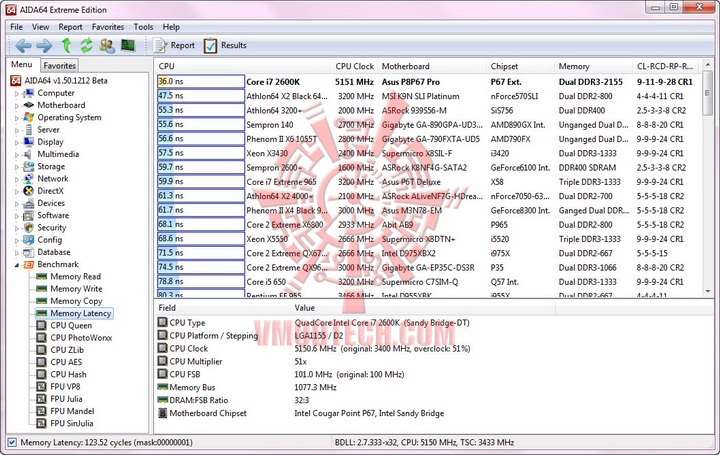The height and width of the screenshot is (455, 720).
Task: Sort by the CPU Clock column header
Action: tap(354, 66)
